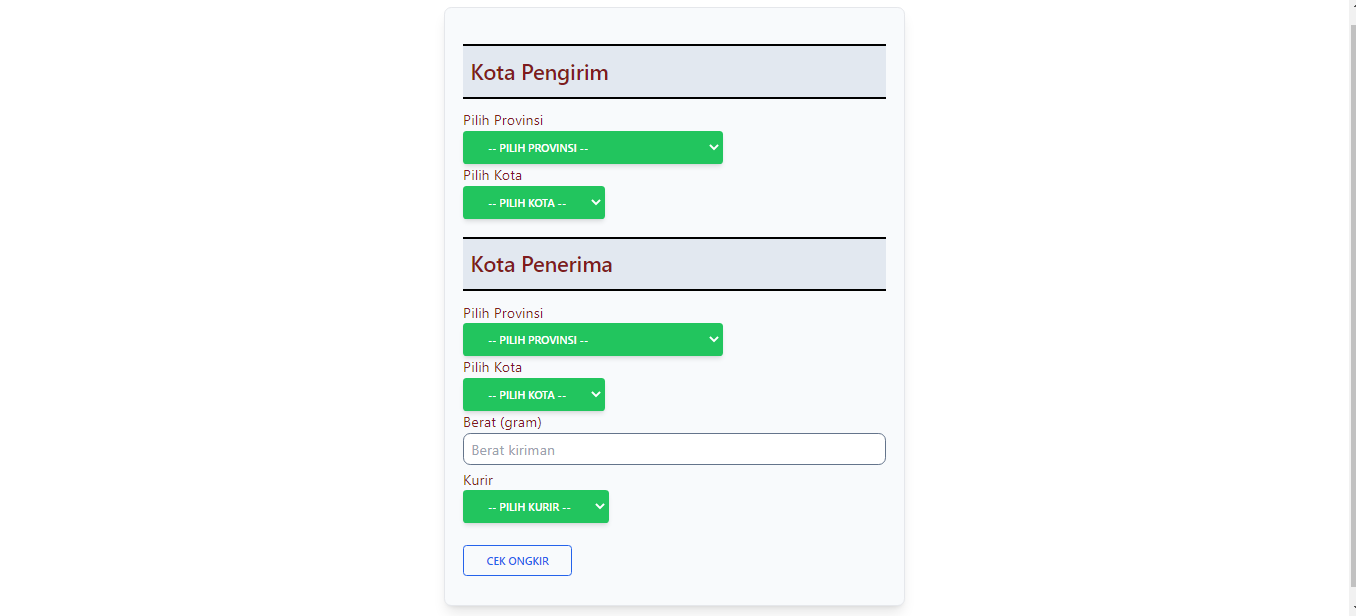Viewport: 1356px width, 616px height.
Task: Focus the Berat kiriman weight field
Action: click(674, 449)
